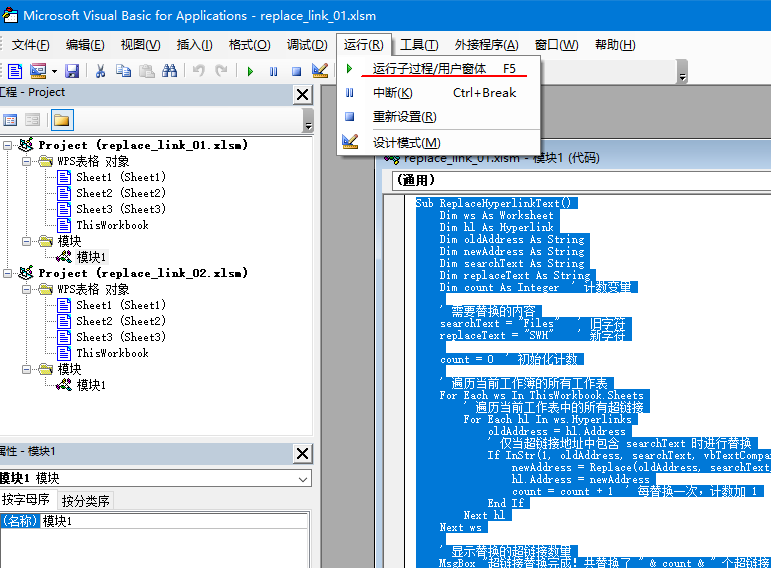Collapse 模块 folder under replace_link_02
This screenshot has height=568, width=771.
(27, 369)
